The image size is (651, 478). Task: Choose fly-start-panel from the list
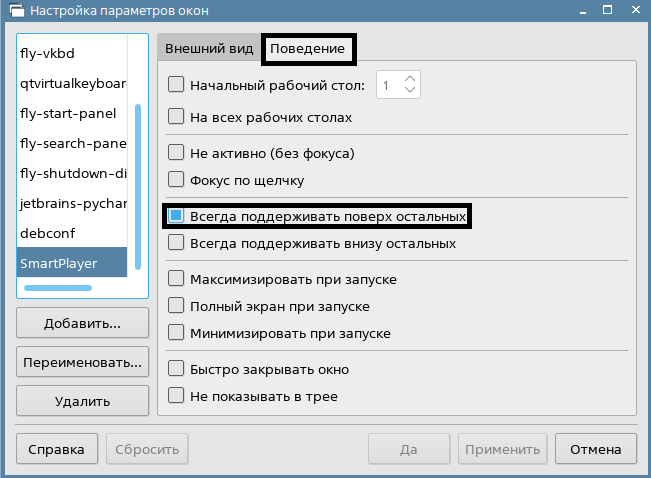73,112
